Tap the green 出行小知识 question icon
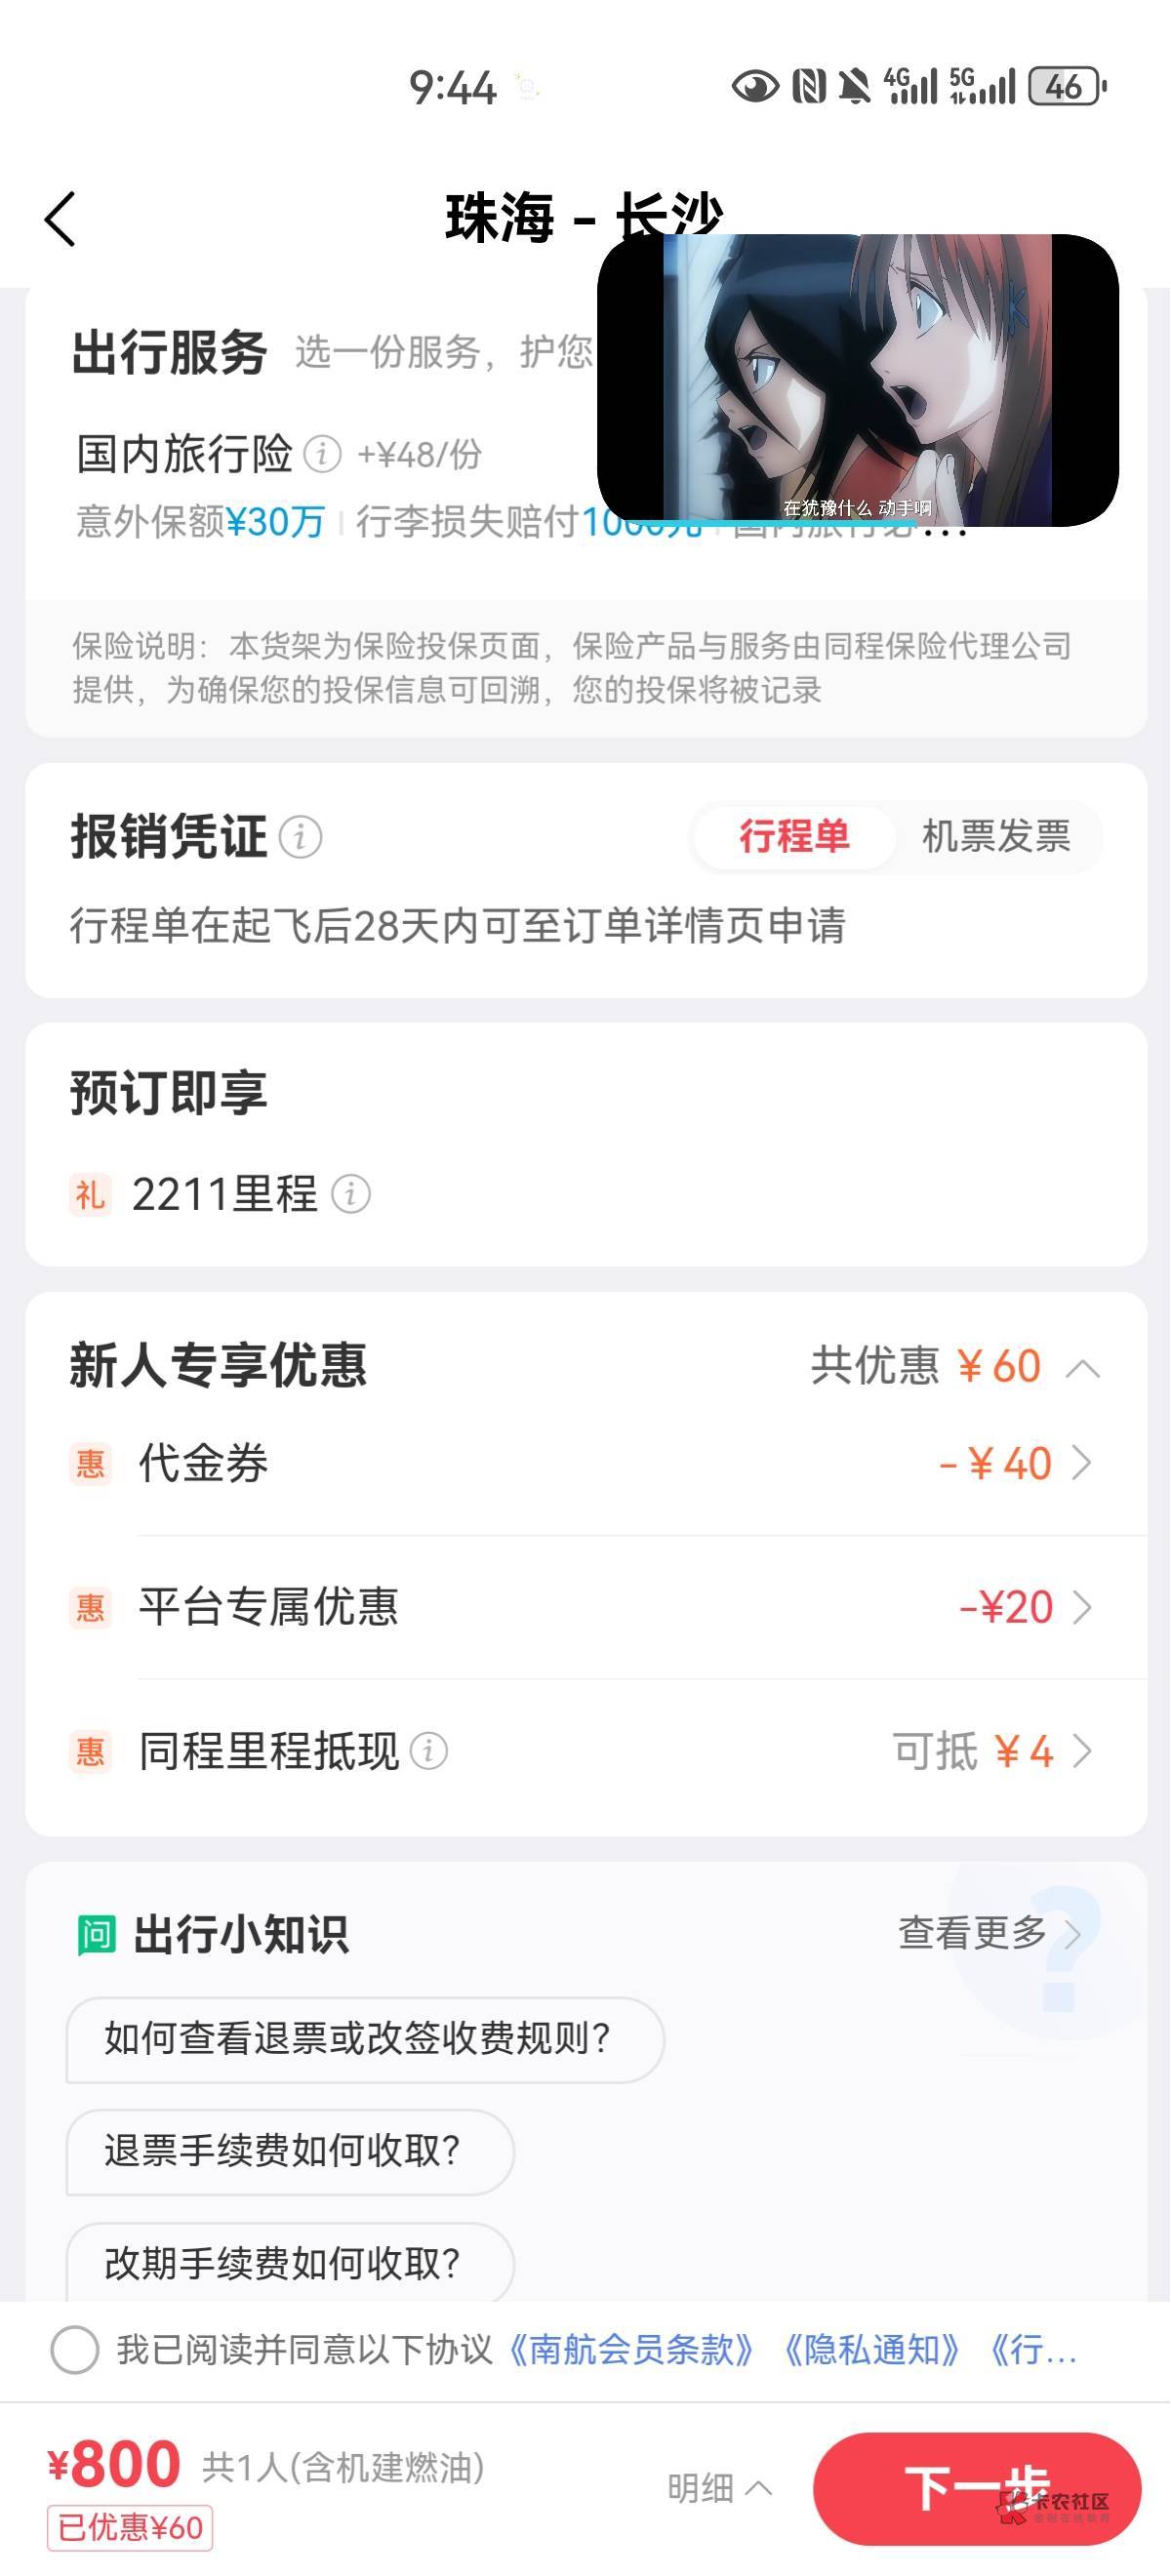The height and width of the screenshot is (2576, 1171). pyautogui.click(x=97, y=1935)
